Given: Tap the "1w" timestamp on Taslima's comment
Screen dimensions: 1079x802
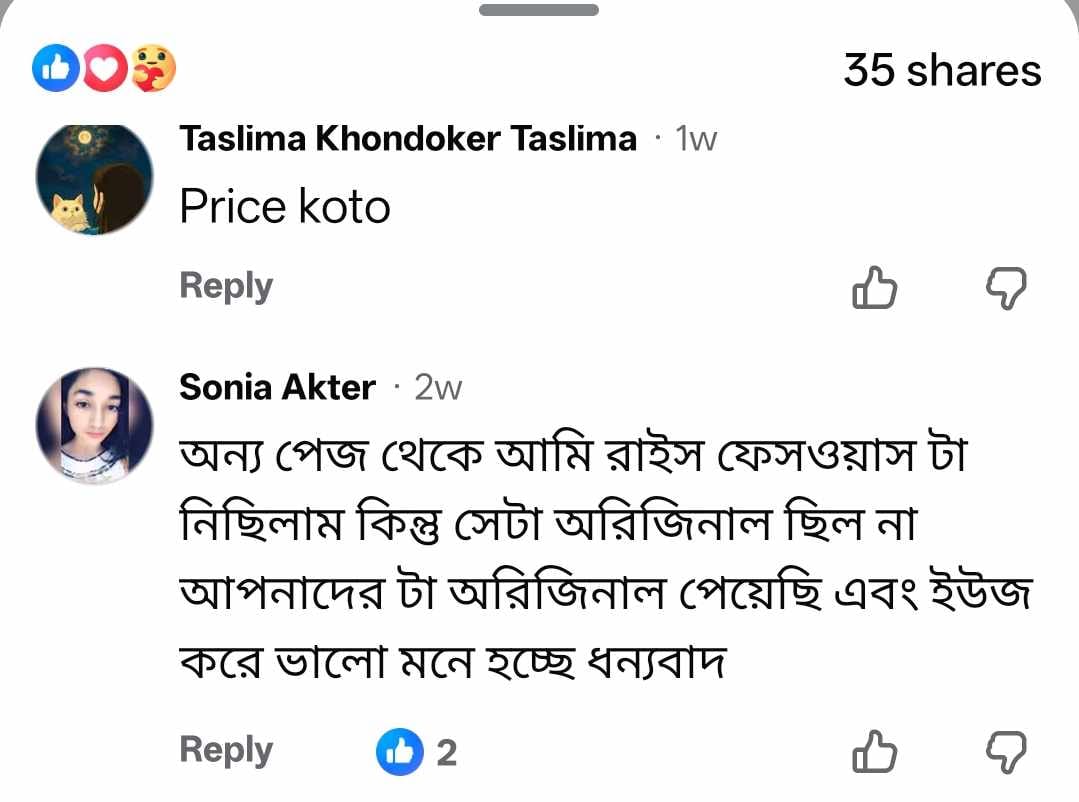Looking at the screenshot, I should click(x=696, y=139).
